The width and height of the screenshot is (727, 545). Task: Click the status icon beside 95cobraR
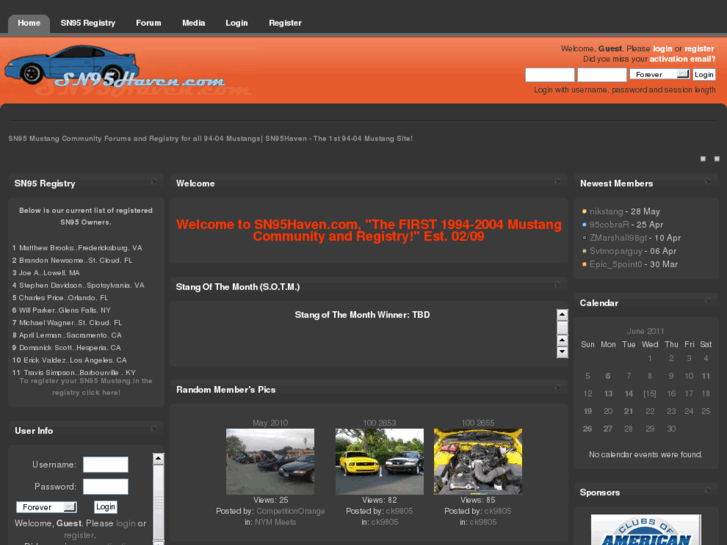[584, 225]
